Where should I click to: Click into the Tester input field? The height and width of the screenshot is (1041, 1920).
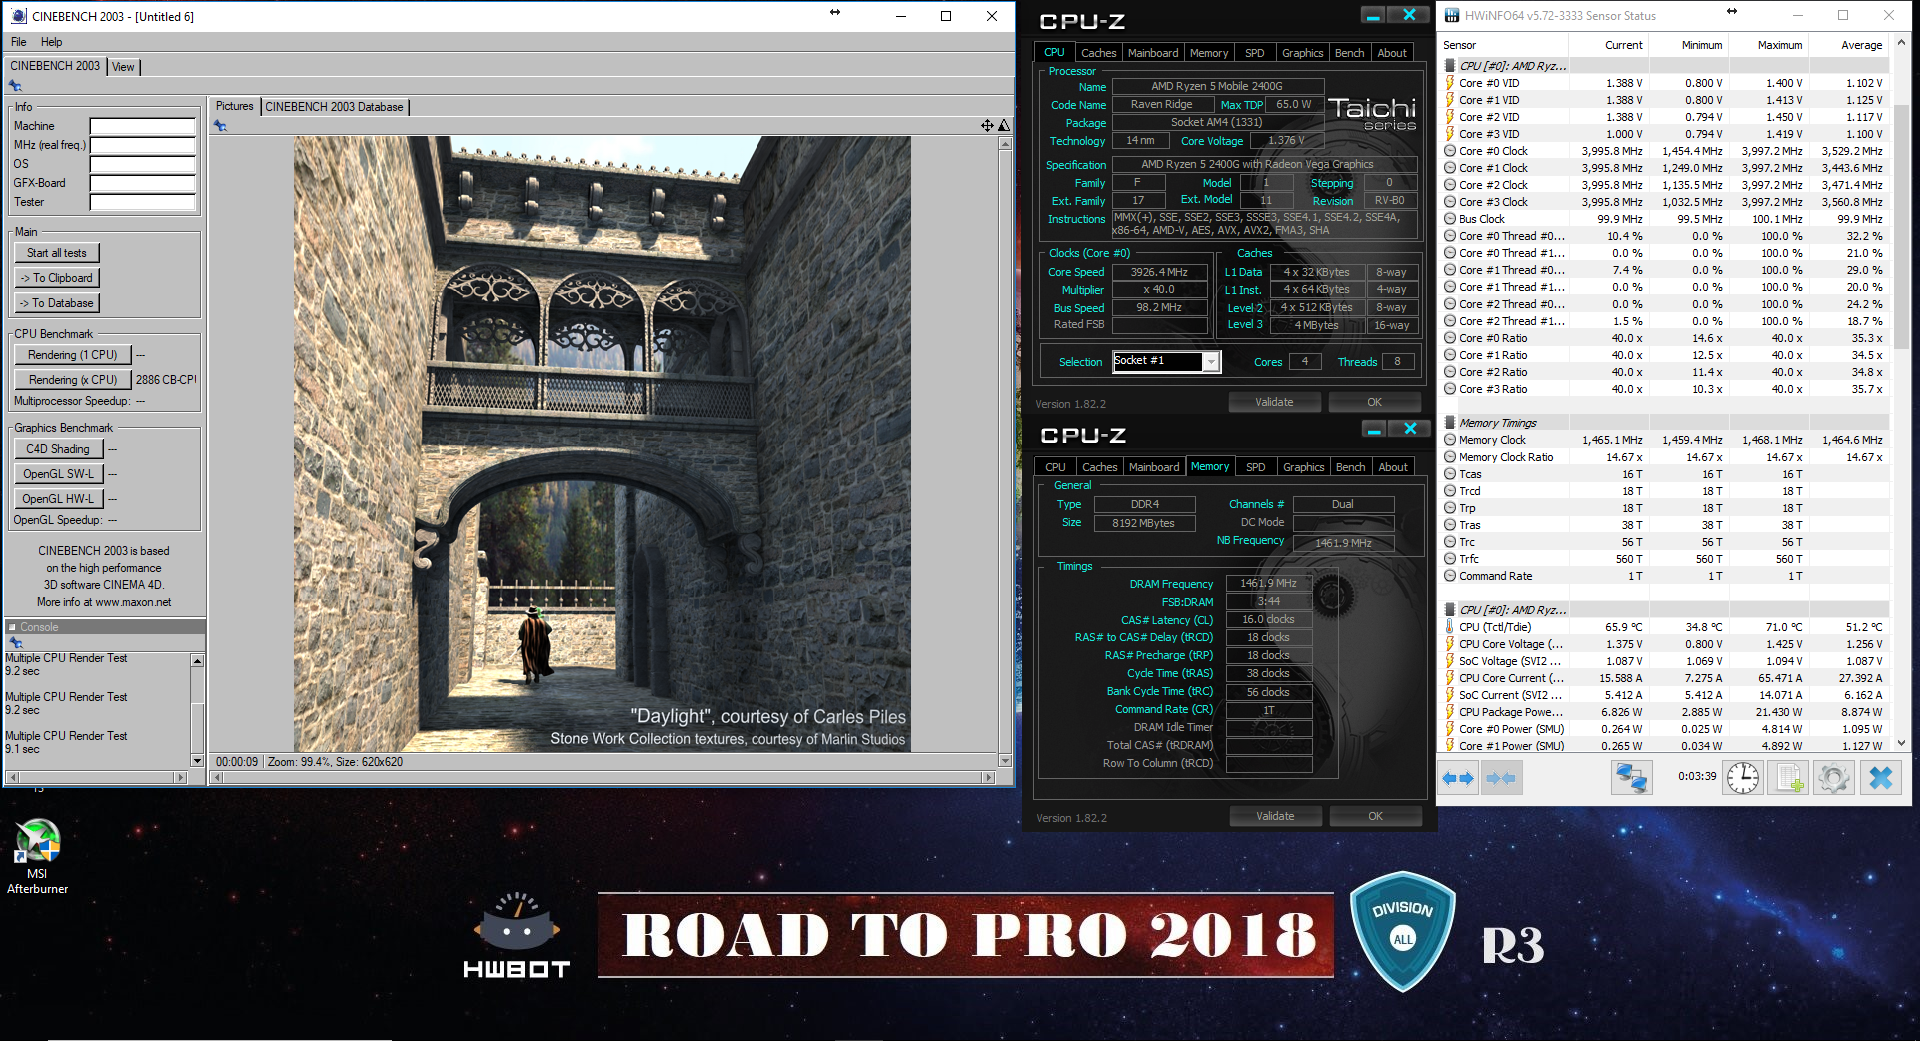143,202
